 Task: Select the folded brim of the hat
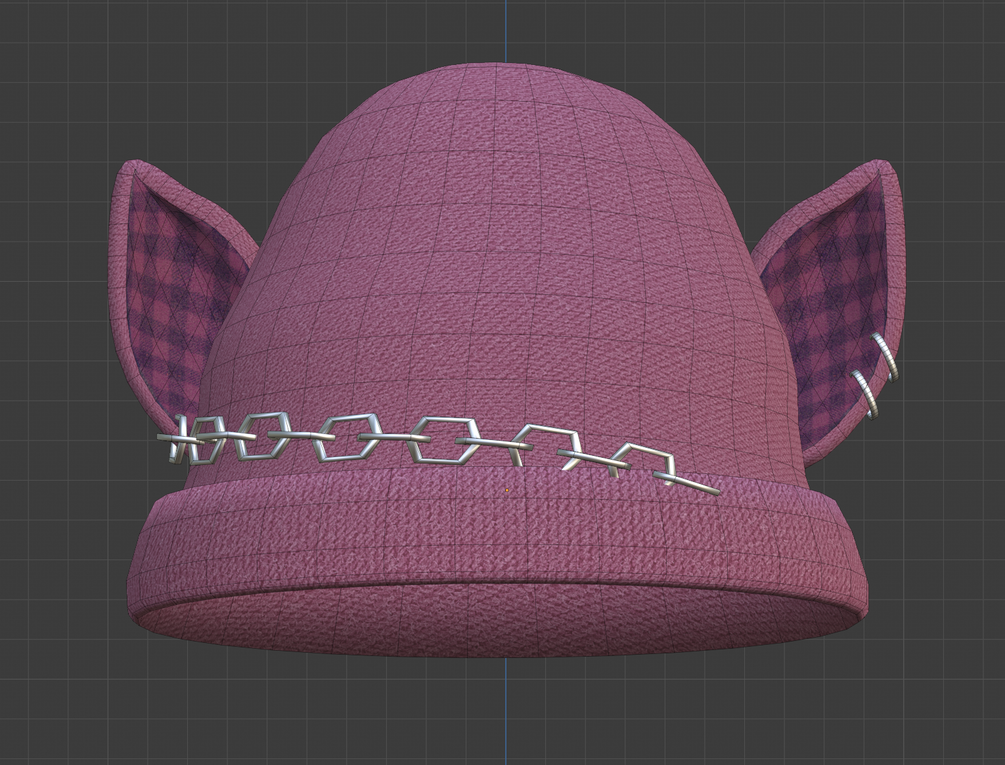[x=497, y=564]
